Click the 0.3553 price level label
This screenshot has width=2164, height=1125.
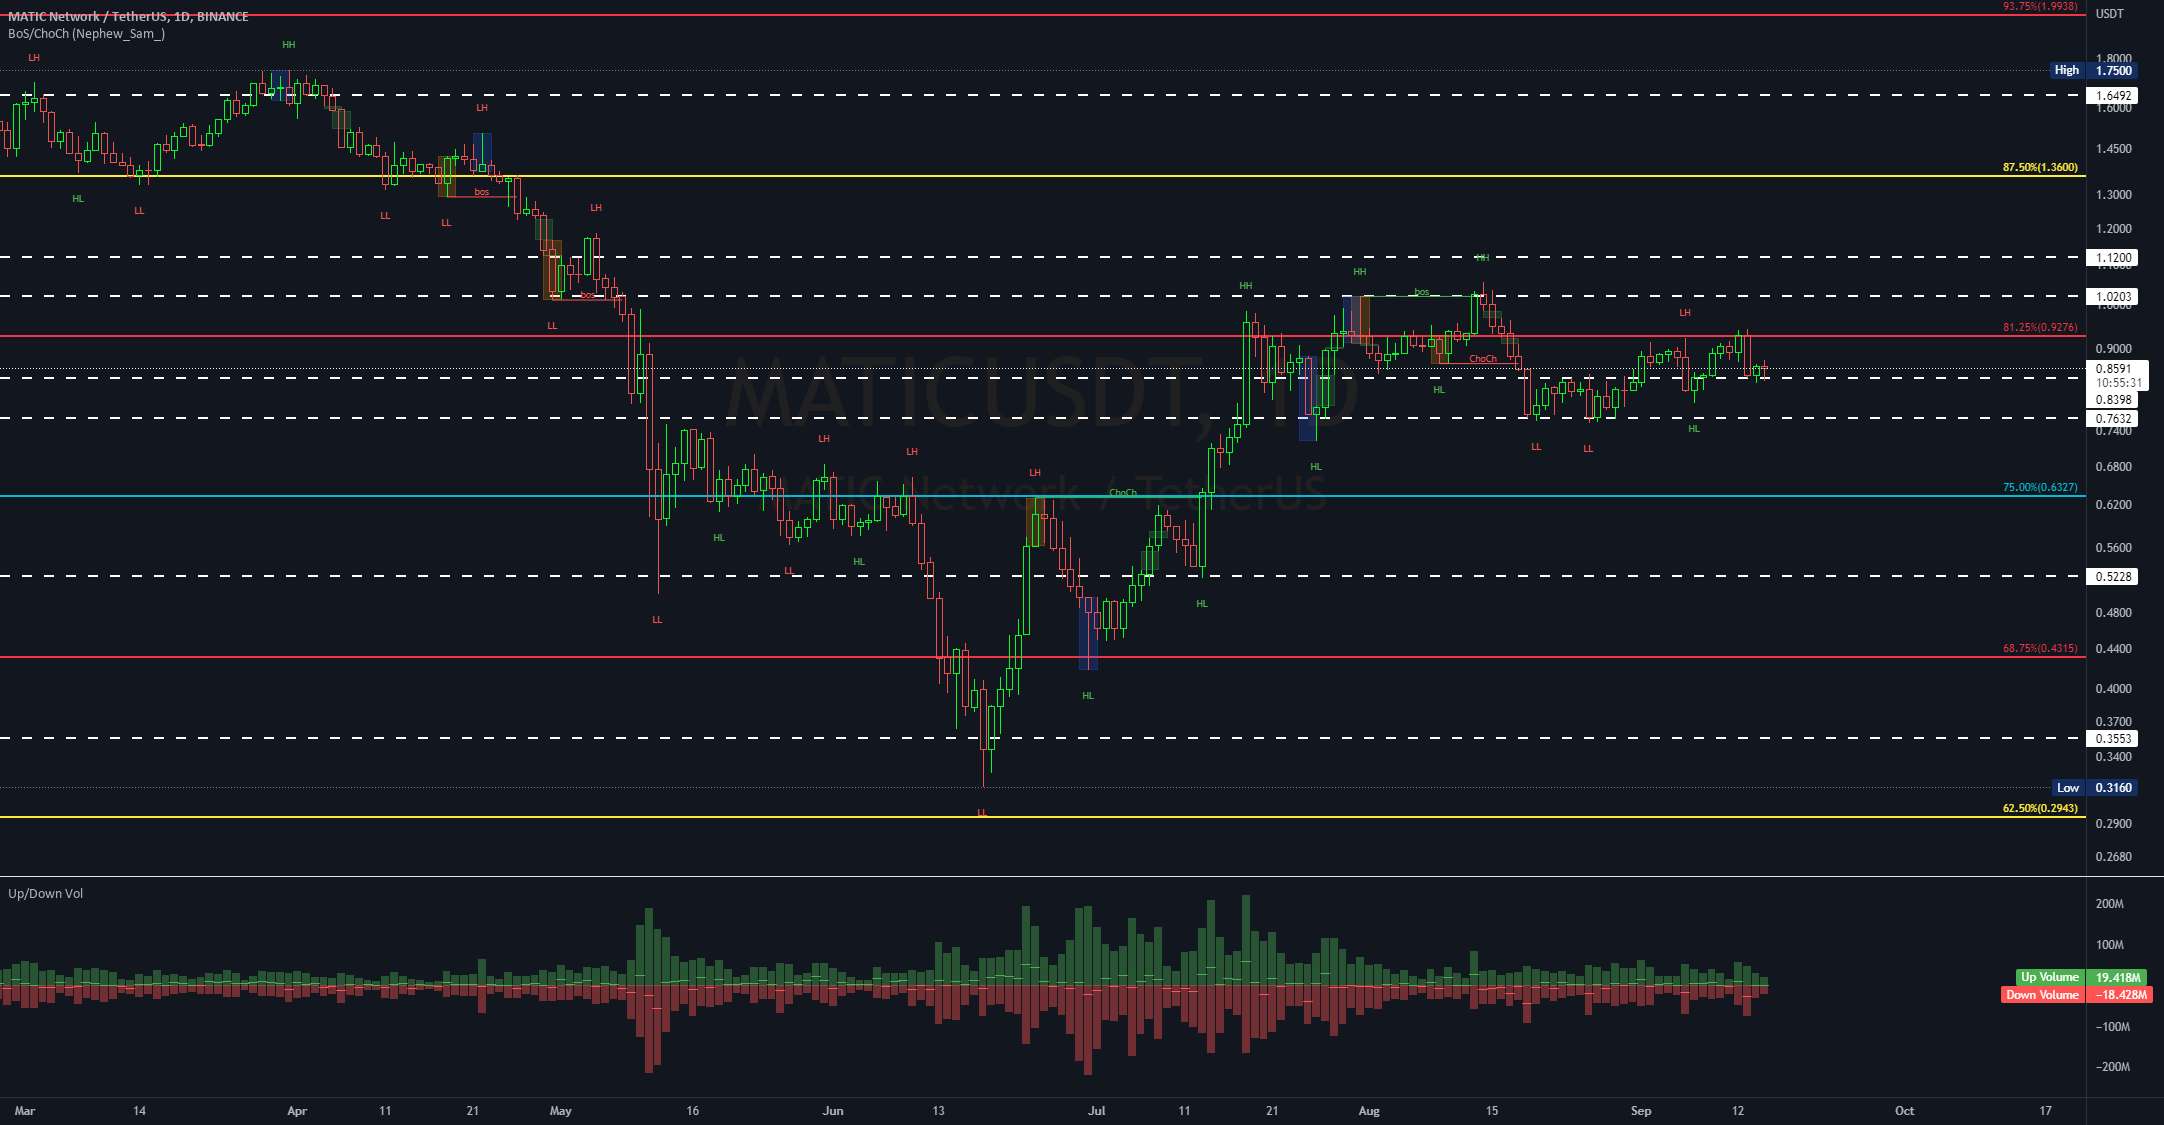point(2112,739)
